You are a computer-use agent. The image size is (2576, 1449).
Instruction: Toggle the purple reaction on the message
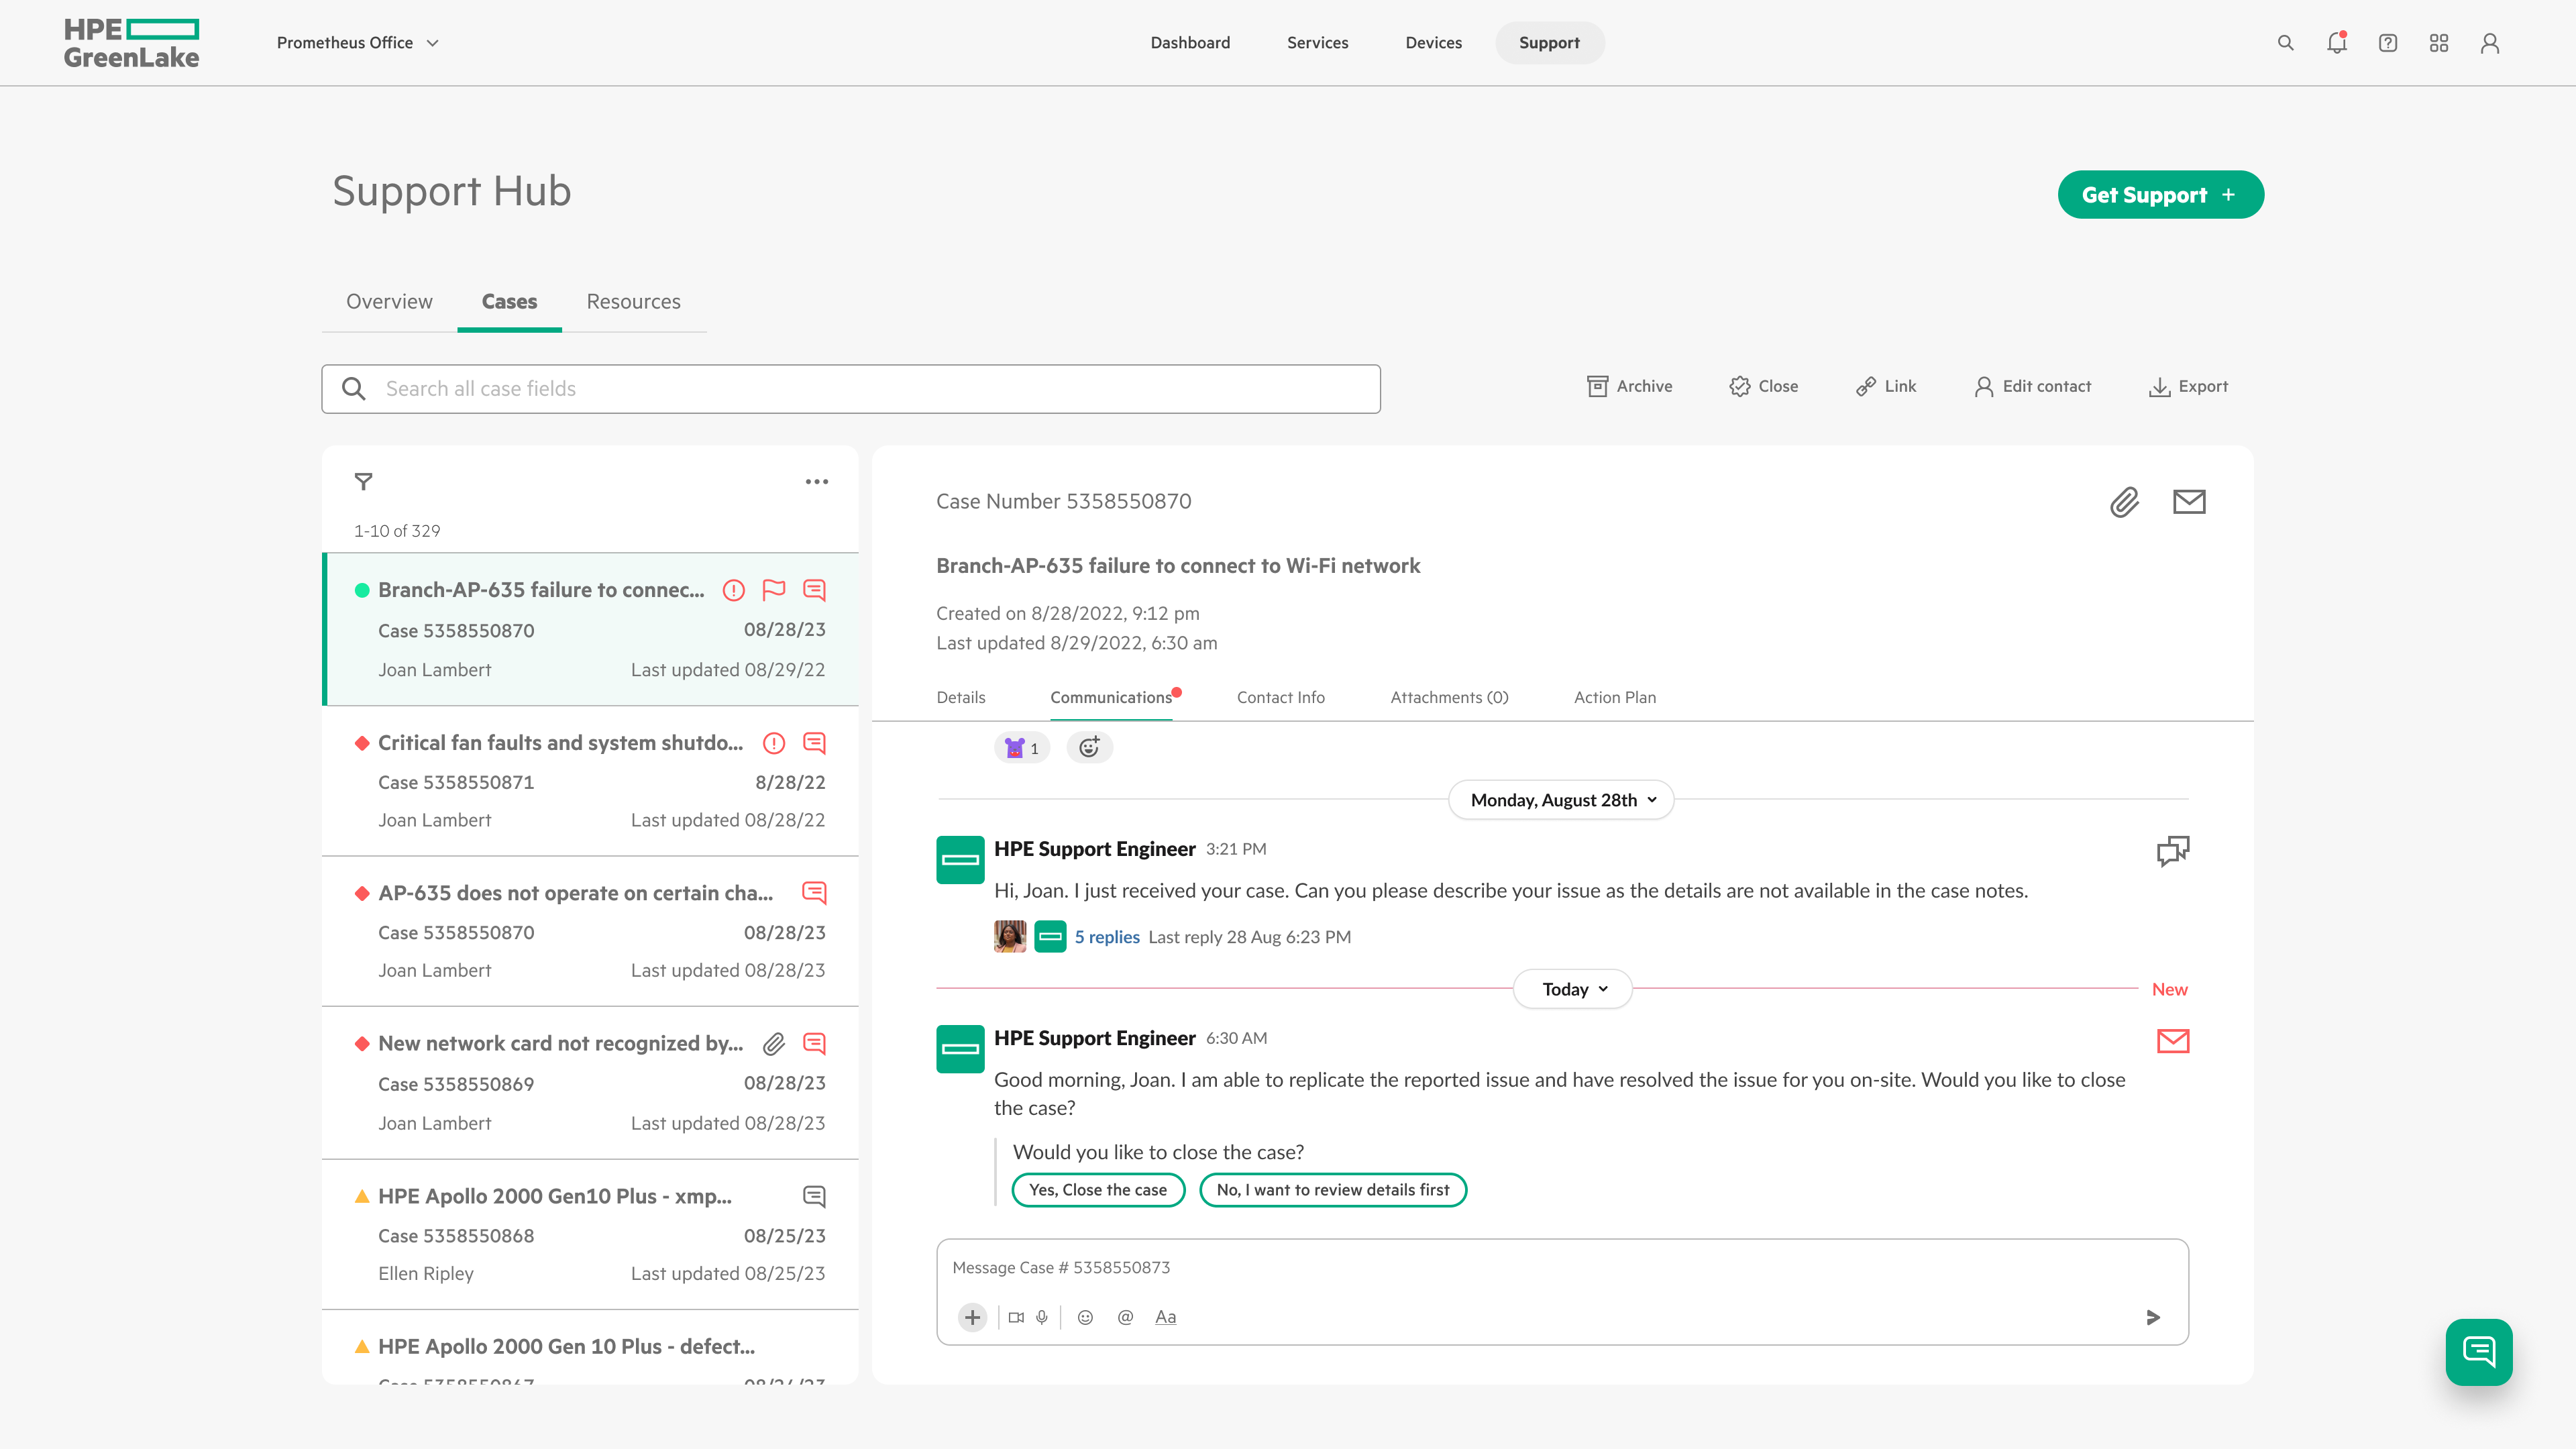point(1021,747)
